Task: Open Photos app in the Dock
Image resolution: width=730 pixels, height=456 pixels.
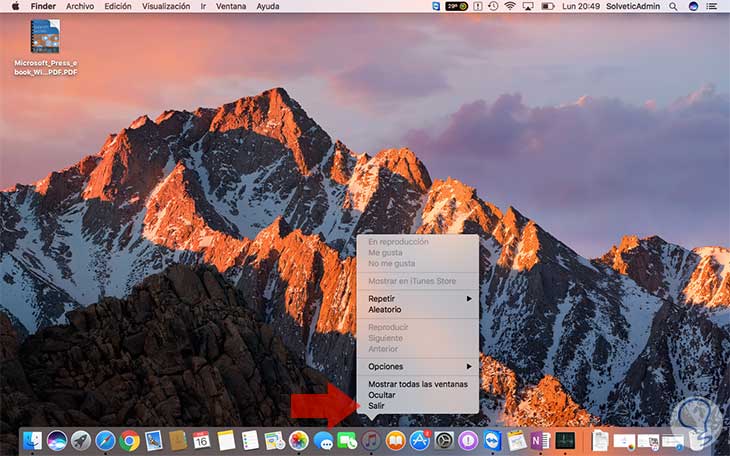Action: [x=298, y=440]
